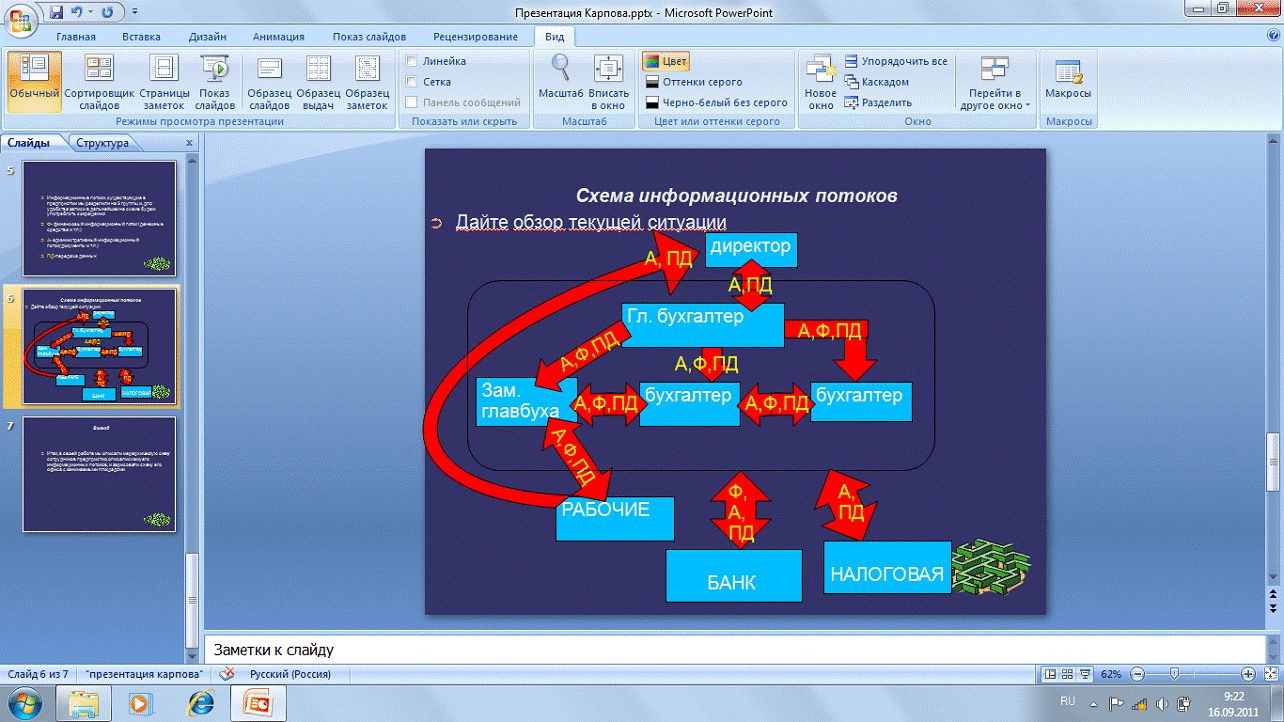Screen dimensions: 1284x722
Task: Open Undo history dropdown arrow
Action: coord(91,13)
